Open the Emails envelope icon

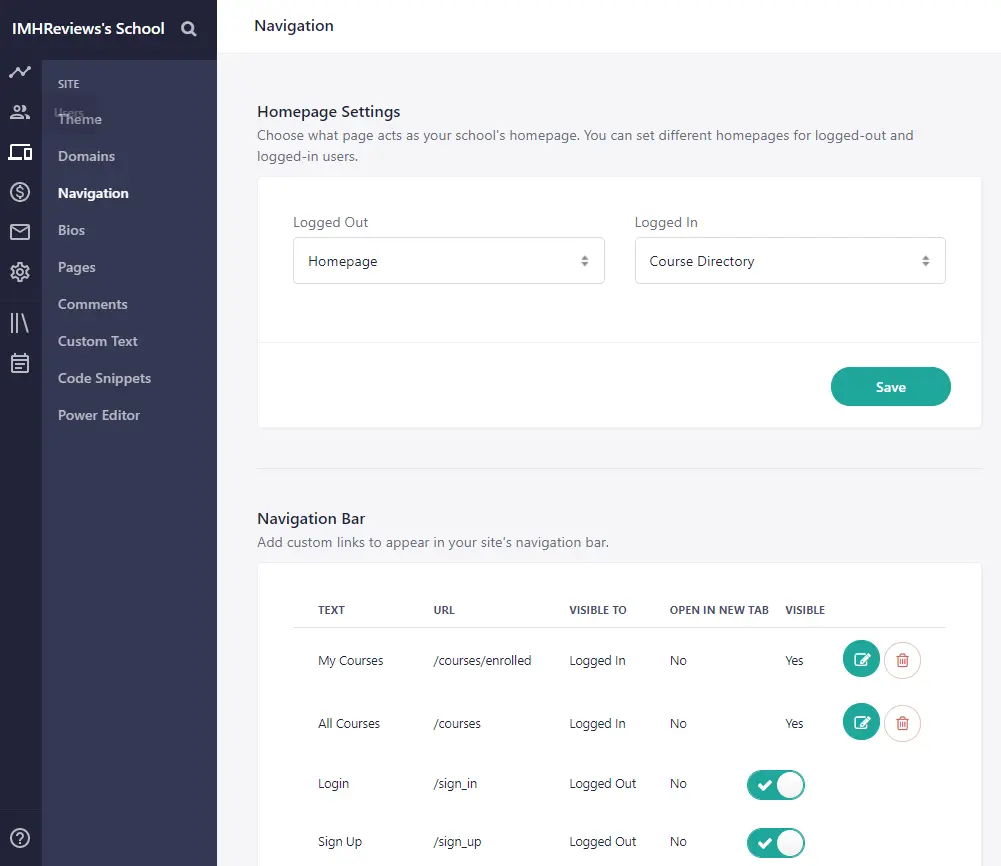pyautogui.click(x=20, y=232)
